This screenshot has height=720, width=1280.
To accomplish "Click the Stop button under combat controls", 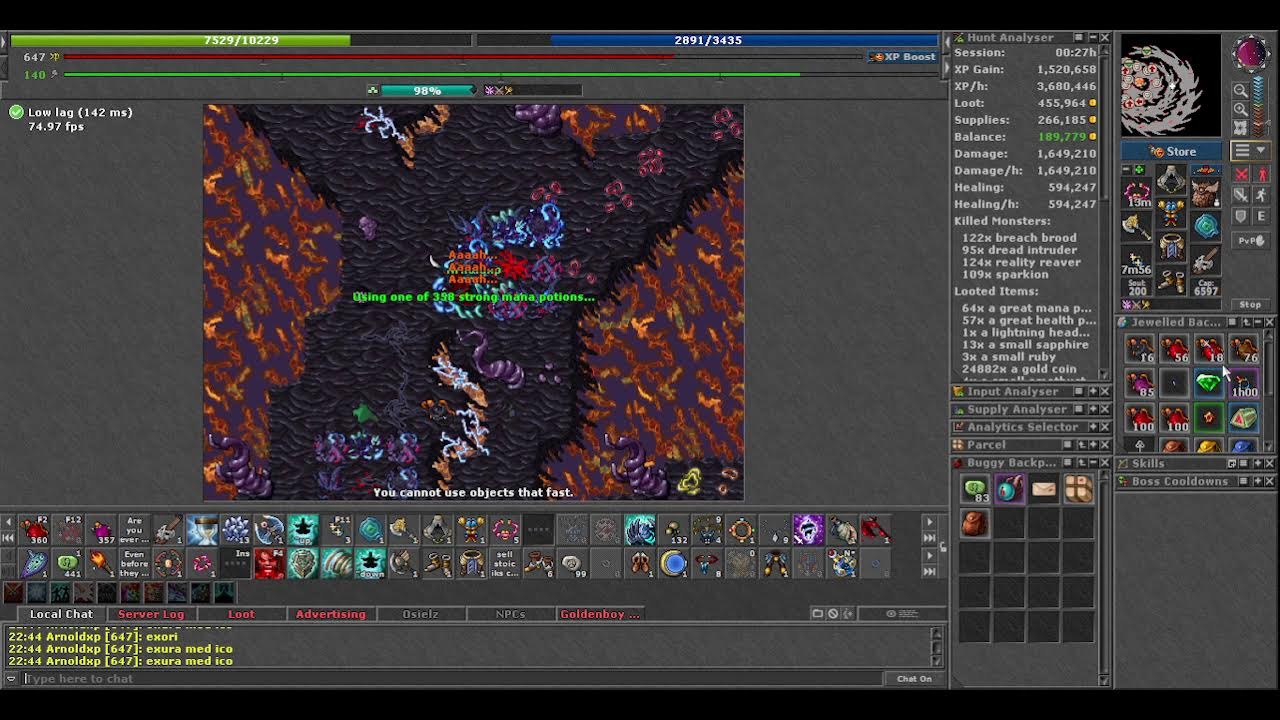I will [1251, 304].
